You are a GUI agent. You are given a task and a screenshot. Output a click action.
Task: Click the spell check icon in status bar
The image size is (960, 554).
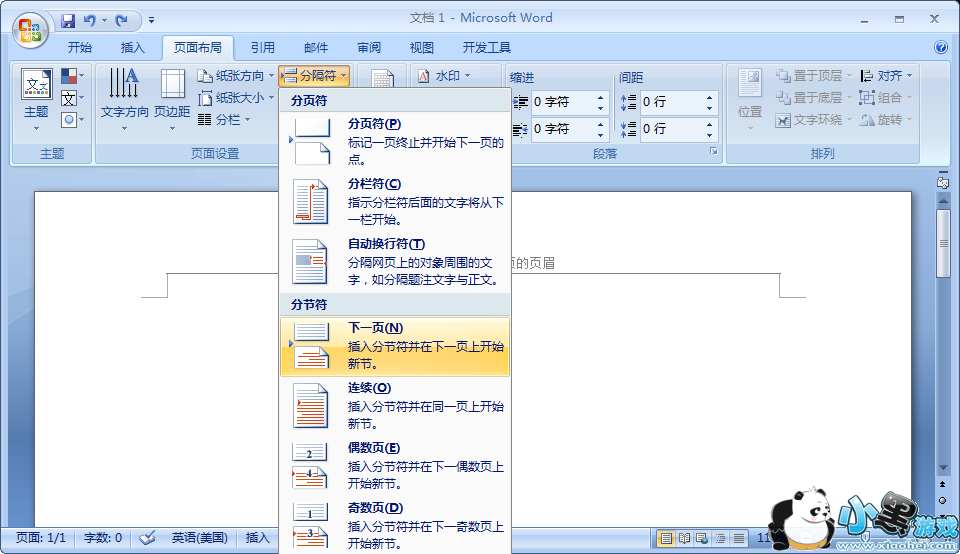pos(147,538)
